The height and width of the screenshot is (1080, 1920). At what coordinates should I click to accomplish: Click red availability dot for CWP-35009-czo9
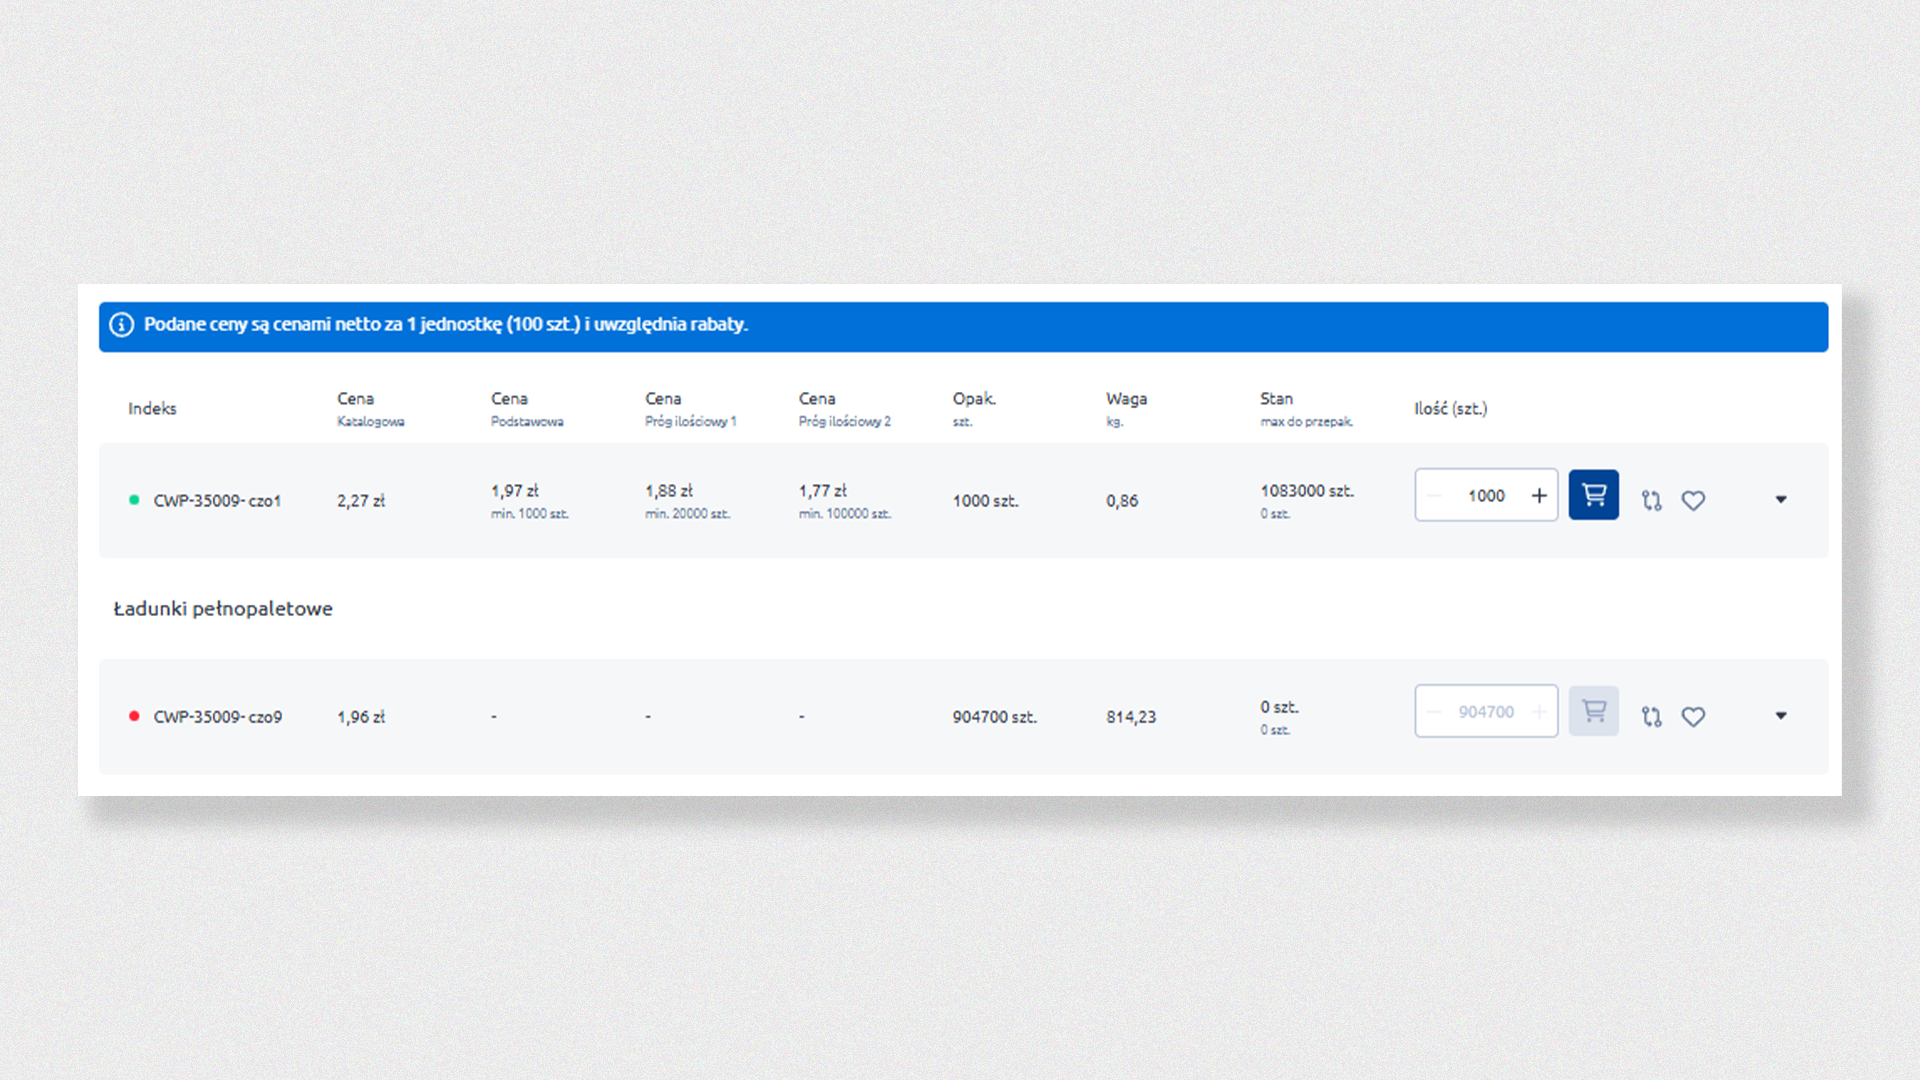134,716
